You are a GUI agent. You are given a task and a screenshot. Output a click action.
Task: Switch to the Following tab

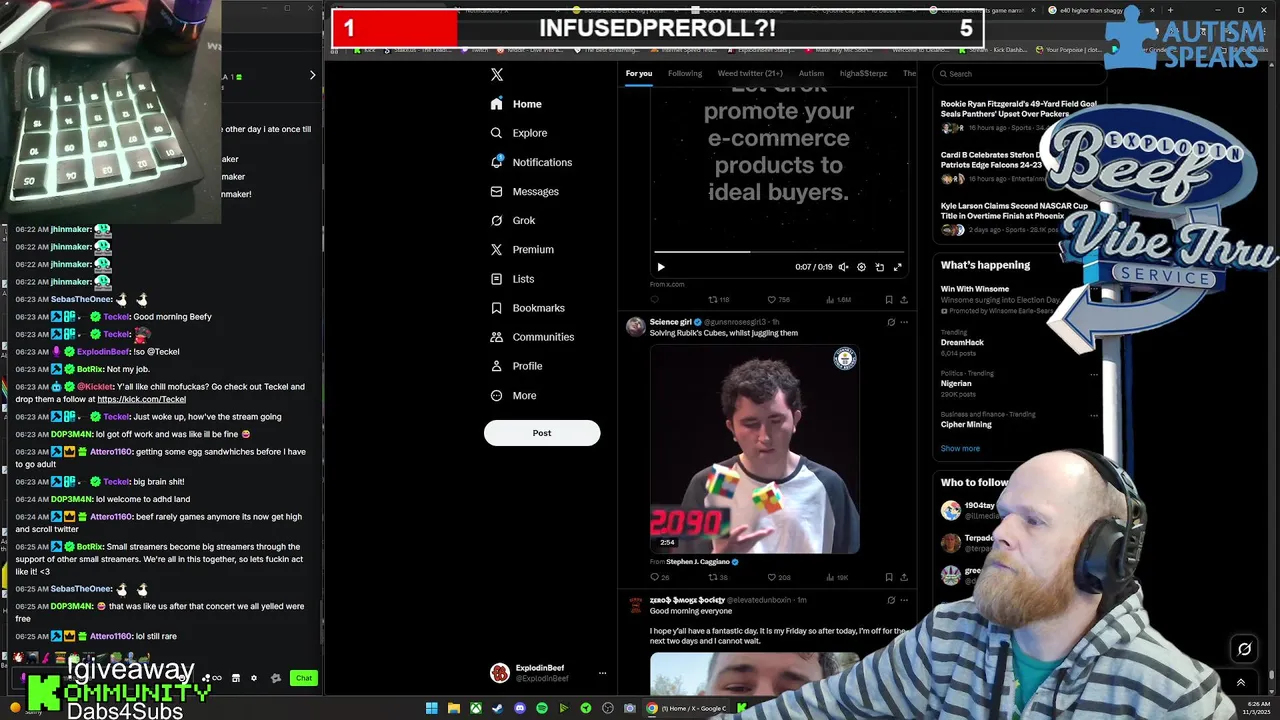[x=685, y=73]
